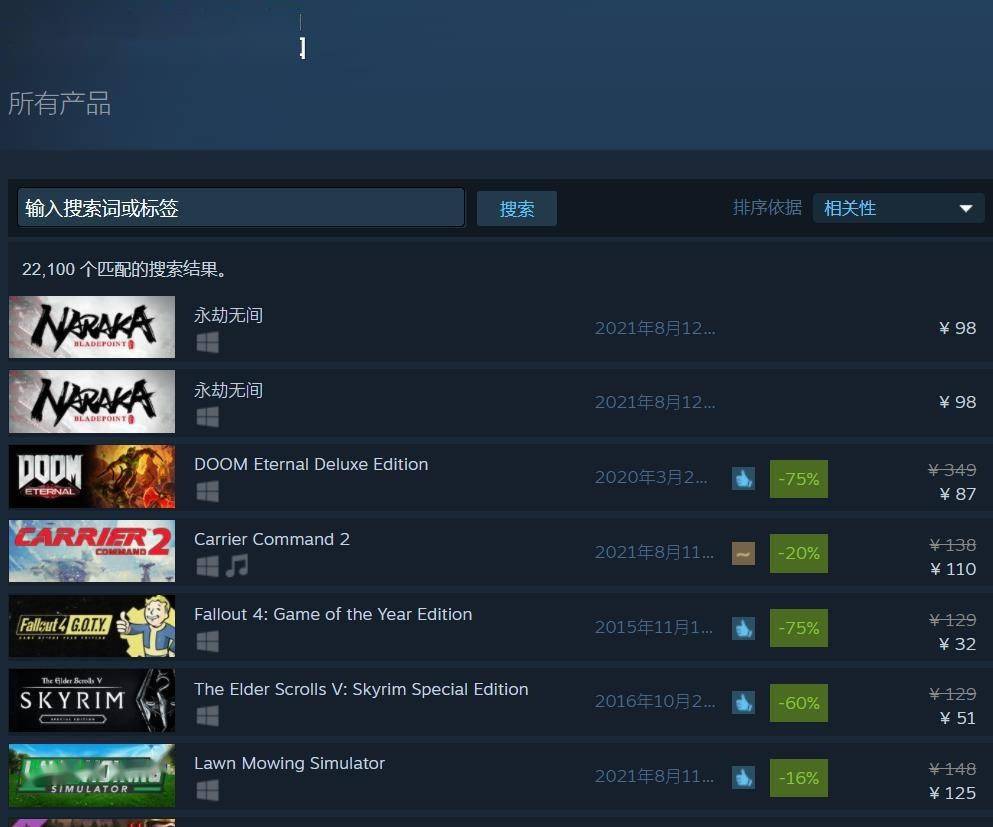The height and width of the screenshot is (827, 993).
Task: Click the -60% discount badge for Skyrim
Action: [x=799, y=703]
